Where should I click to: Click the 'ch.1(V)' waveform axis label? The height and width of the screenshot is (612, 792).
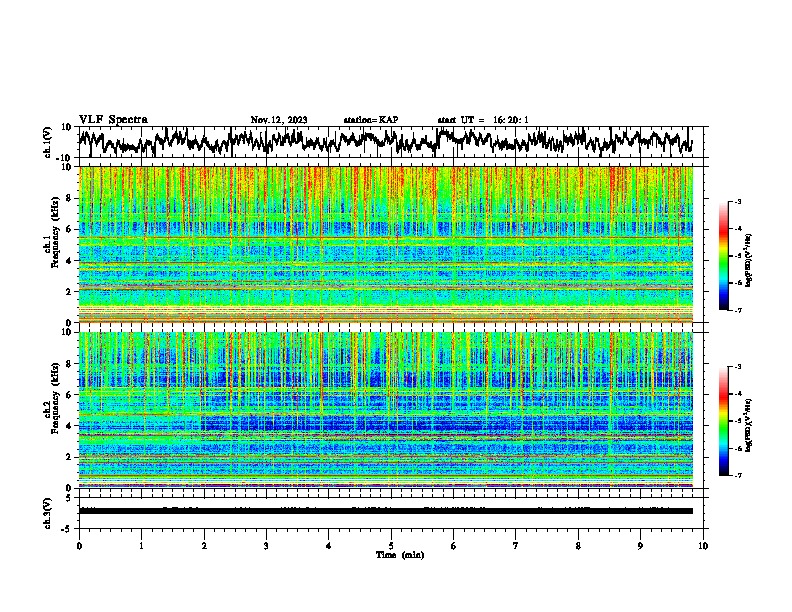tap(48, 142)
